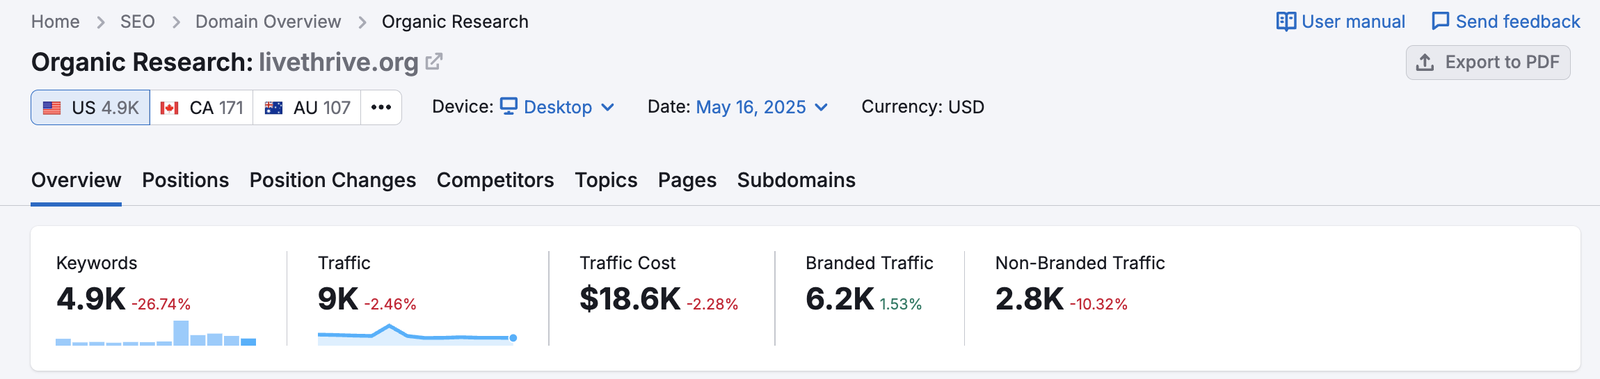This screenshot has width=1600, height=379.
Task: Click the Keywords bar chart sparkline
Action: click(156, 333)
